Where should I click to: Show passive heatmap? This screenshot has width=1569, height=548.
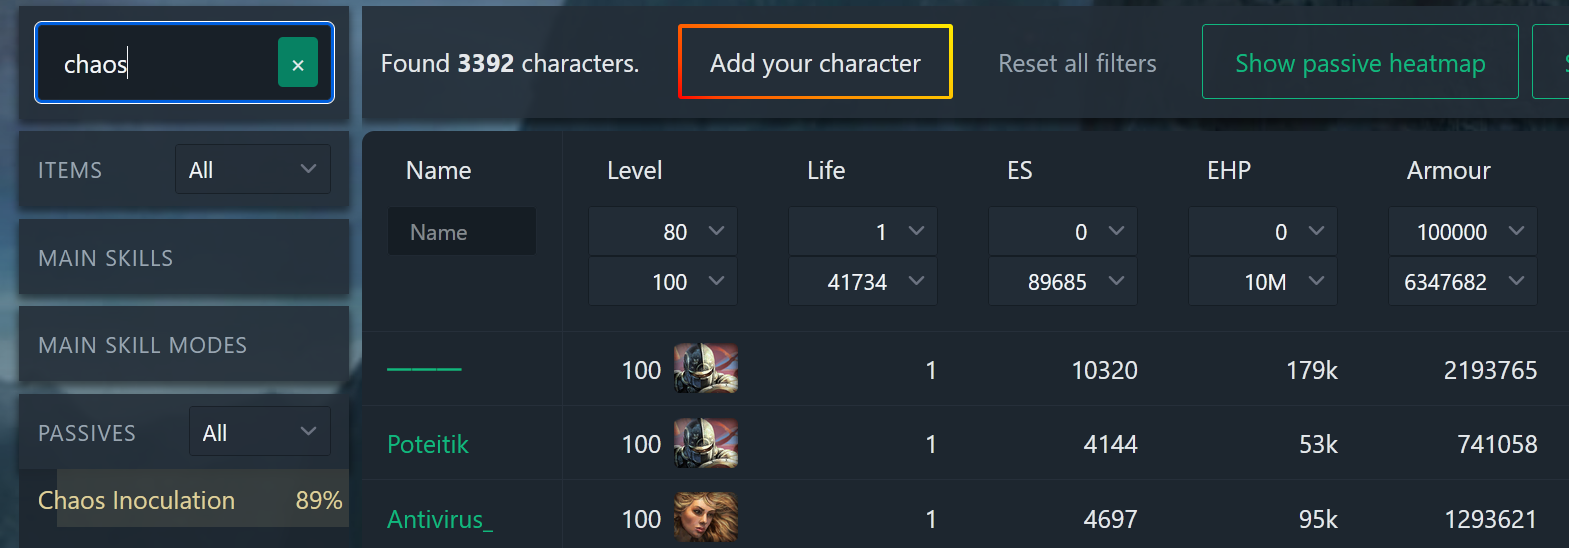[x=1360, y=62]
